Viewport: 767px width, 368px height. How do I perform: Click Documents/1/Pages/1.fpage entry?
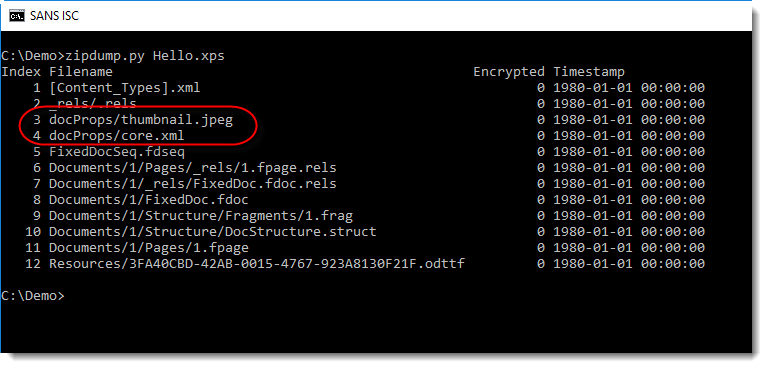pyautogui.click(x=148, y=248)
